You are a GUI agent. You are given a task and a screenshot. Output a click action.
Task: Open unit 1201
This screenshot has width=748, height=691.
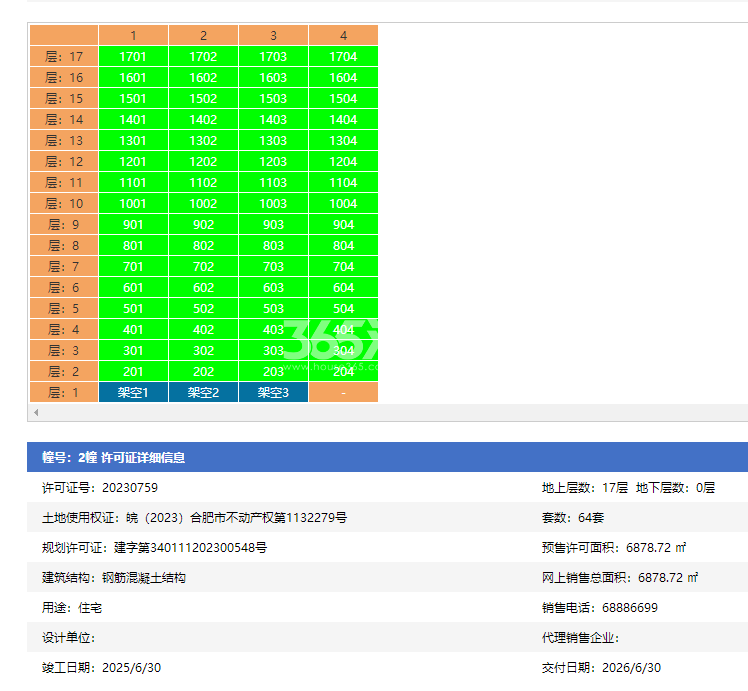point(133,161)
